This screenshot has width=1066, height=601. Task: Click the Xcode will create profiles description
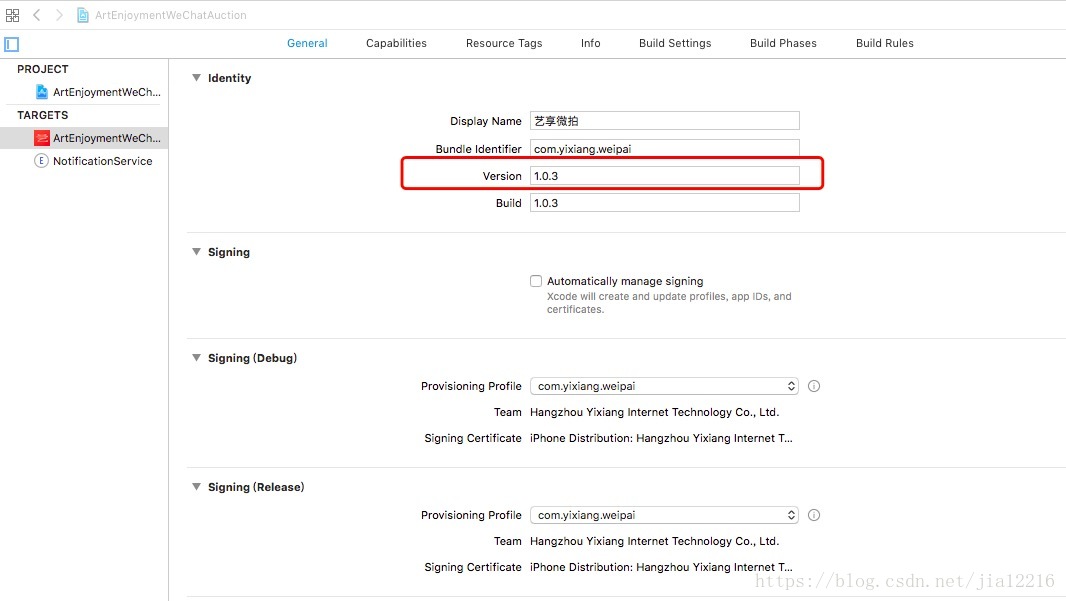pos(669,303)
